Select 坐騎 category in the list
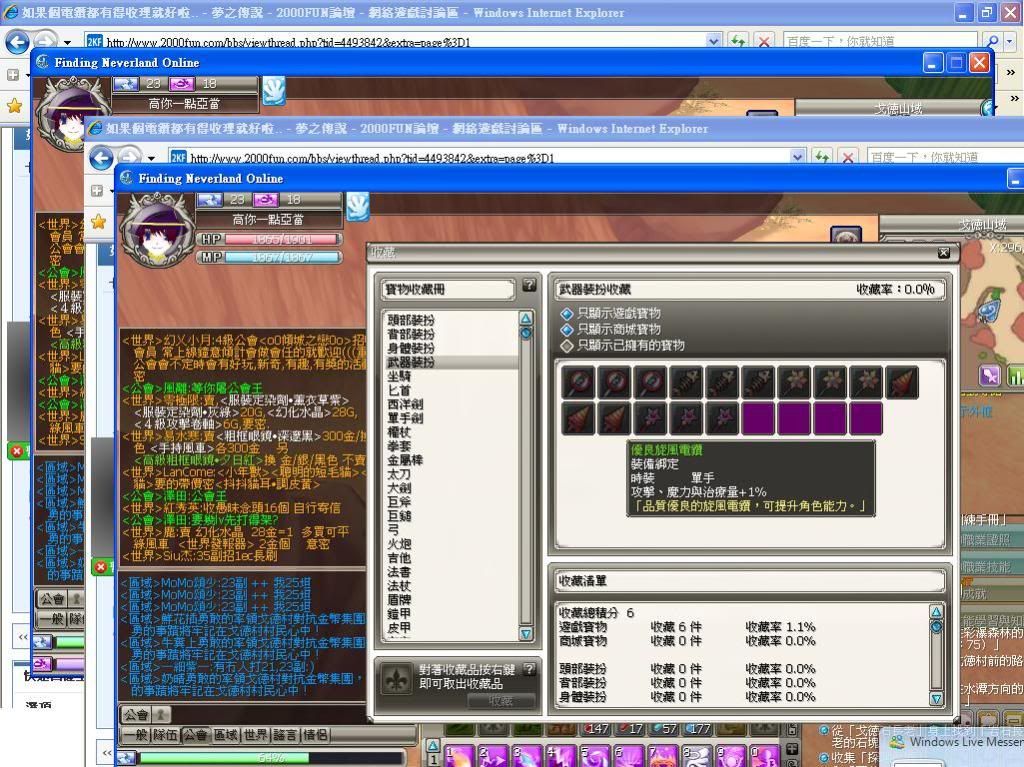1024x767 pixels. coord(399,376)
